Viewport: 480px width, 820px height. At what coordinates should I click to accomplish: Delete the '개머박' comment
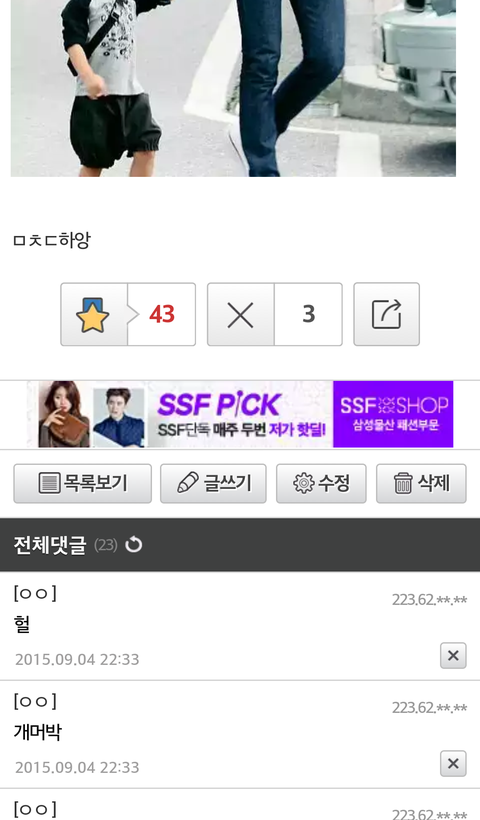click(453, 764)
